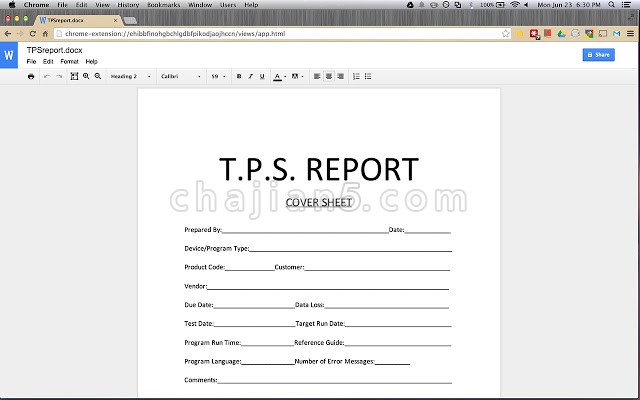Redo the last undone edit
Viewport: 640px width, 400px height.
[x=59, y=76]
